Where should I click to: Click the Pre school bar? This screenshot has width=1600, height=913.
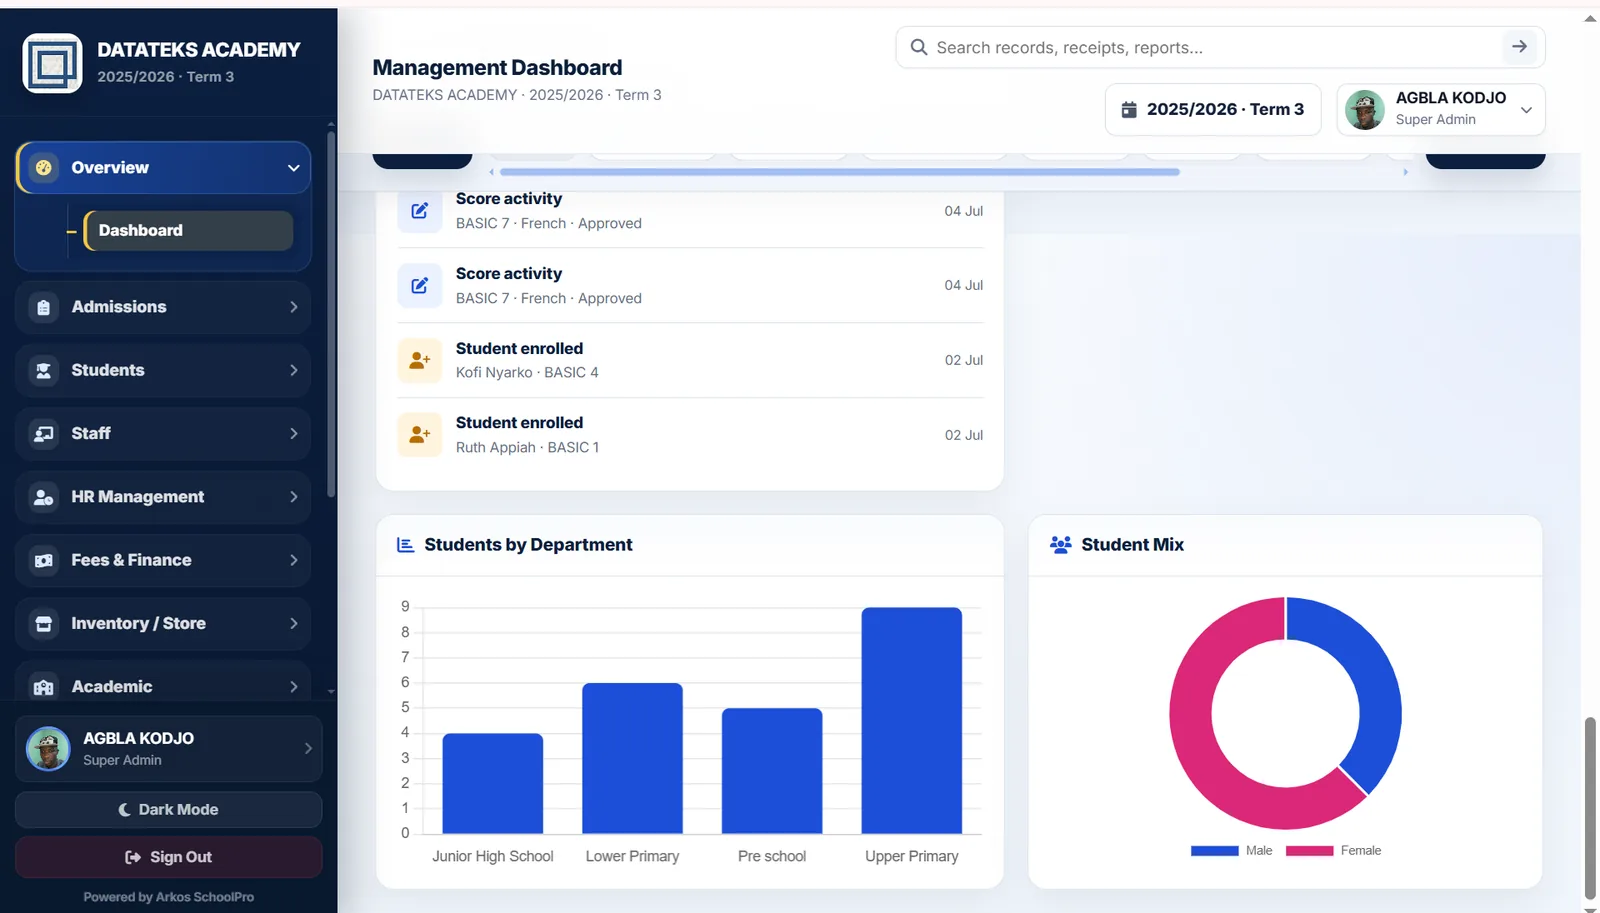[x=772, y=771]
